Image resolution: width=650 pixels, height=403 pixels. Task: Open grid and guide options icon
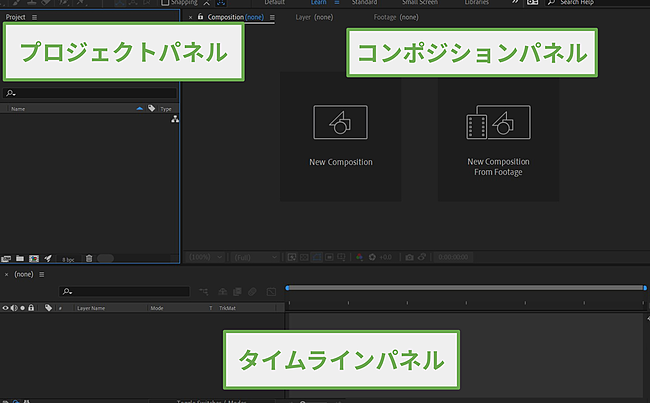341,257
